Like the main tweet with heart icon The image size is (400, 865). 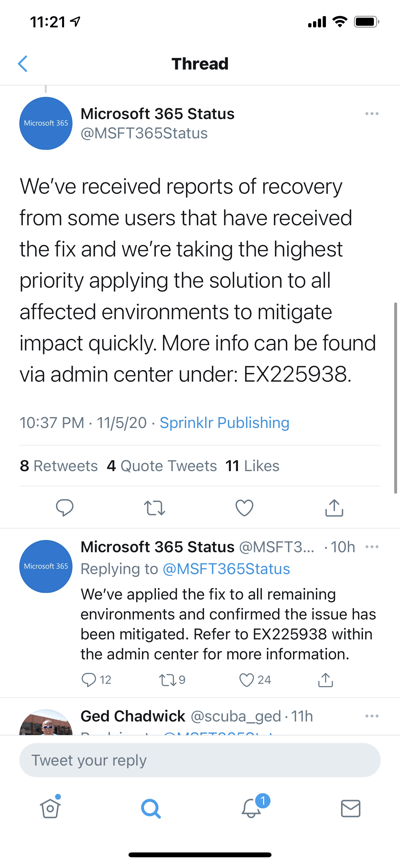point(244,508)
